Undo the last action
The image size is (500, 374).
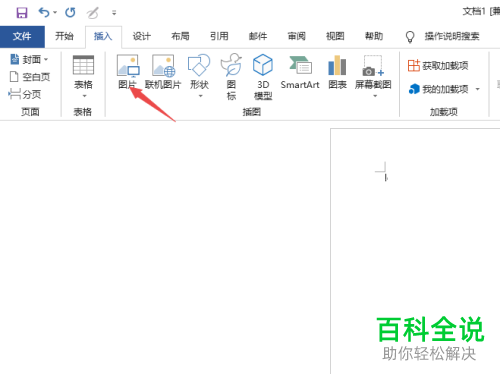44,13
